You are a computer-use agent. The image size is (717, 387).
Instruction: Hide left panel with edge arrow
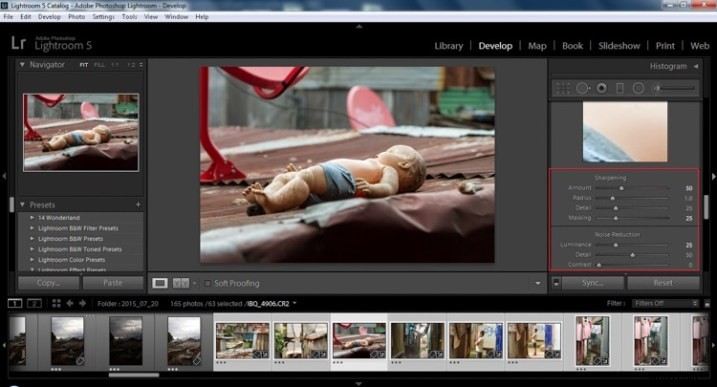pyautogui.click(x=4, y=176)
